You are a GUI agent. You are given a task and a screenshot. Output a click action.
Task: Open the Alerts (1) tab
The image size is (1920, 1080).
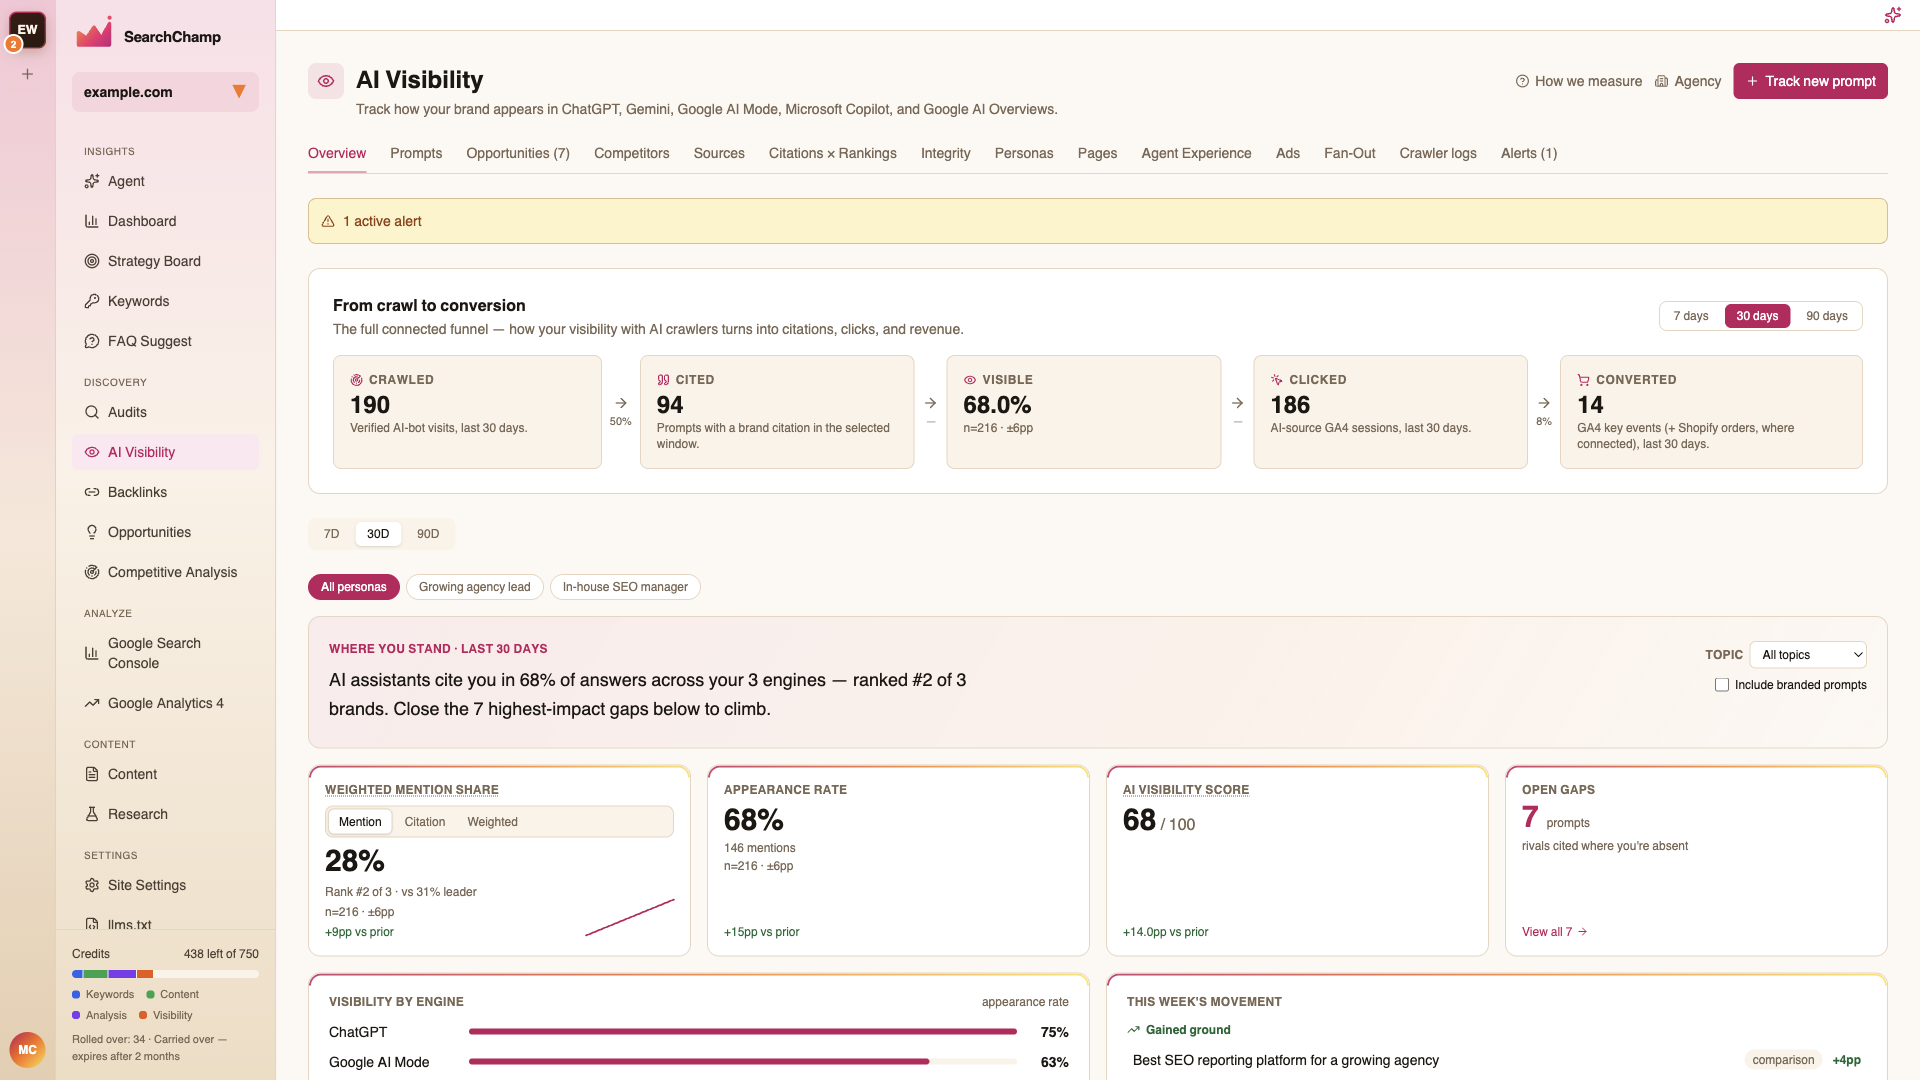click(x=1529, y=153)
